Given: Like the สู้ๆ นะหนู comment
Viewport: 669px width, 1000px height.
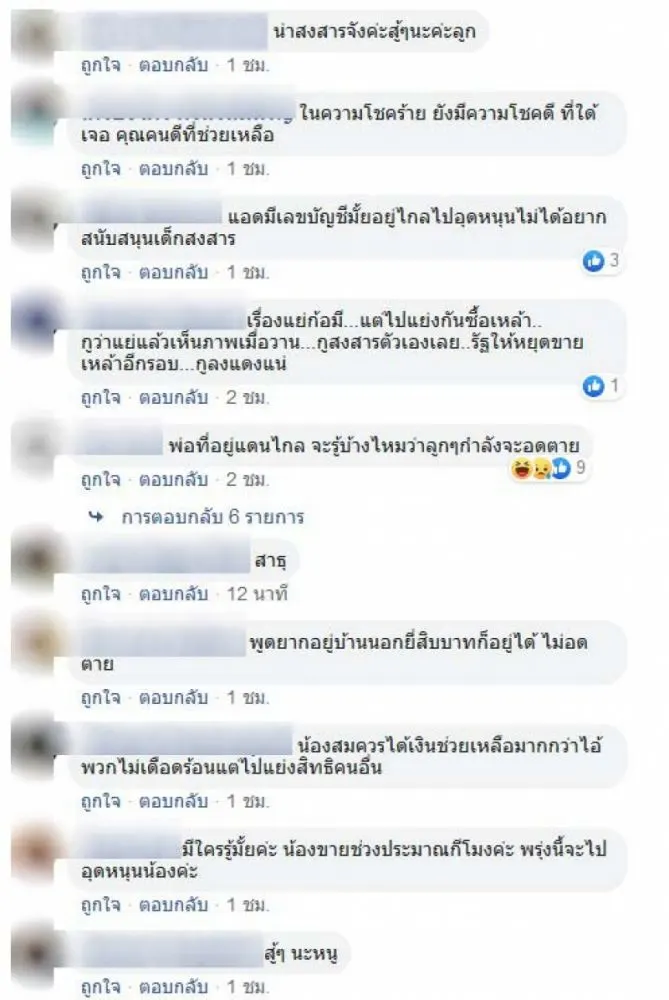Looking at the screenshot, I should (100, 987).
